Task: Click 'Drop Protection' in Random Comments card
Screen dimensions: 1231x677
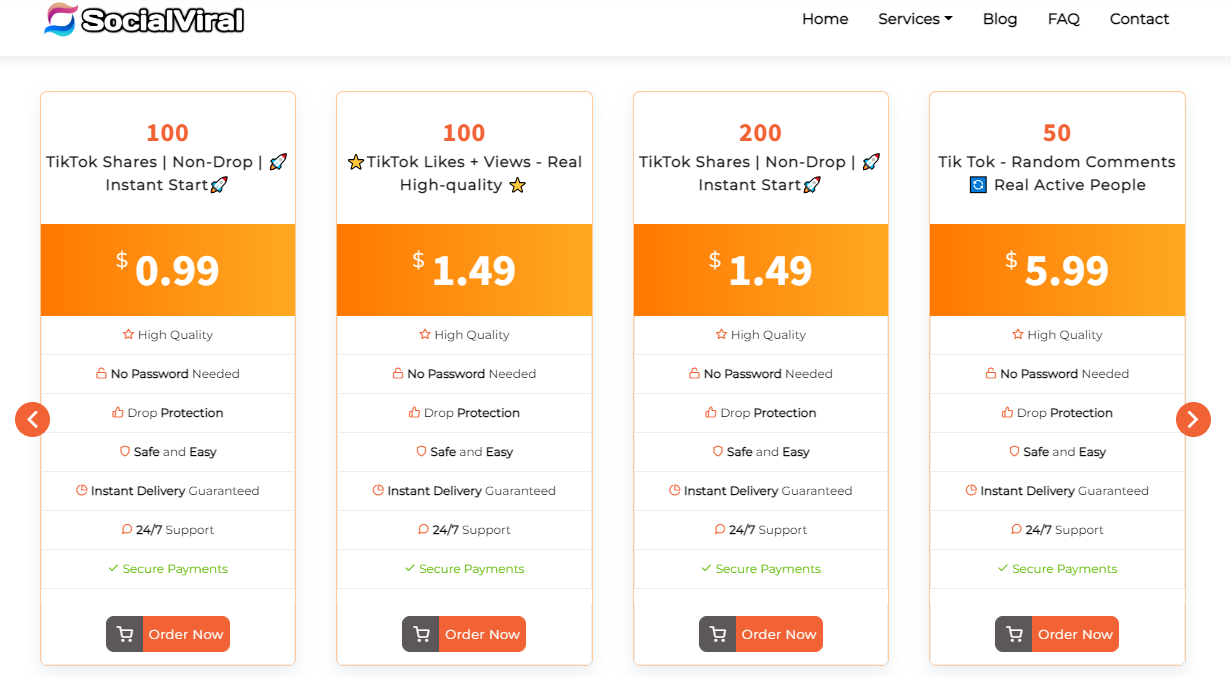Action: (x=1065, y=413)
